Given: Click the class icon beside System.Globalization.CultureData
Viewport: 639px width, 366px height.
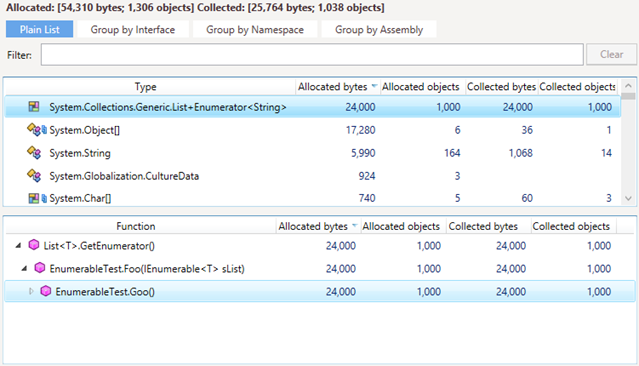Looking at the screenshot, I should click(x=34, y=176).
